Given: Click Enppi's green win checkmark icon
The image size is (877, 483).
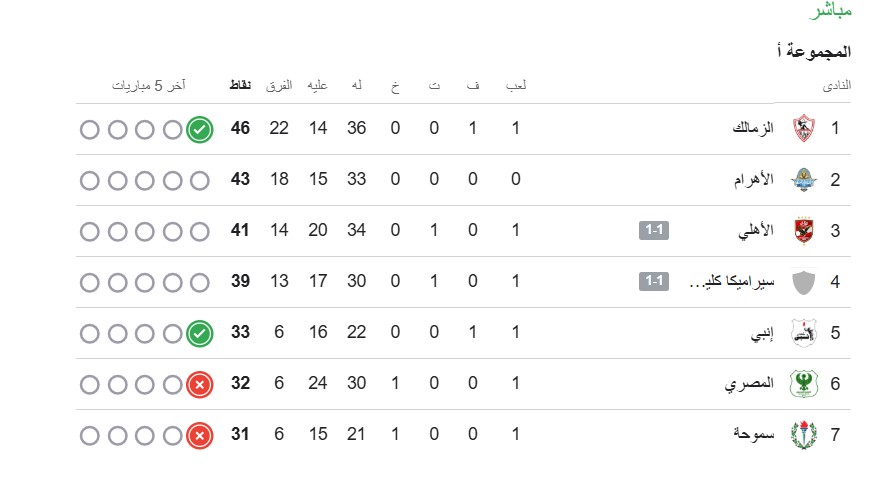Looking at the screenshot, I should (200, 333).
